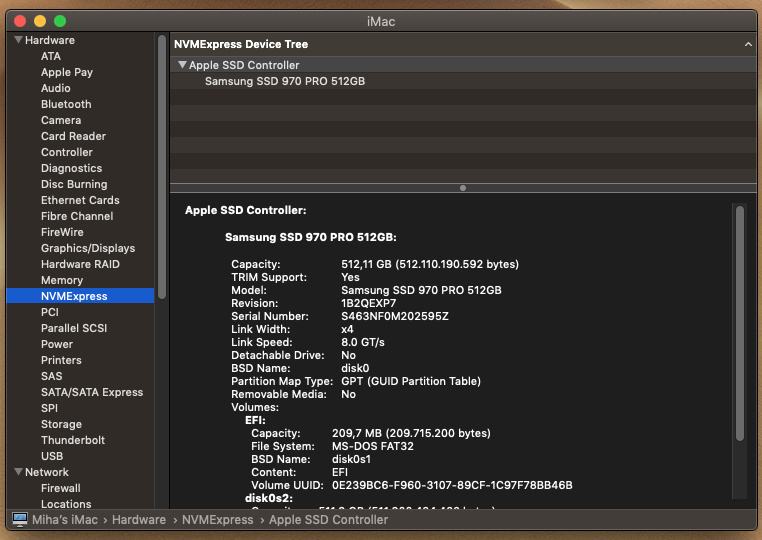
Task: Click the green zoom window button
Action: (60, 21)
